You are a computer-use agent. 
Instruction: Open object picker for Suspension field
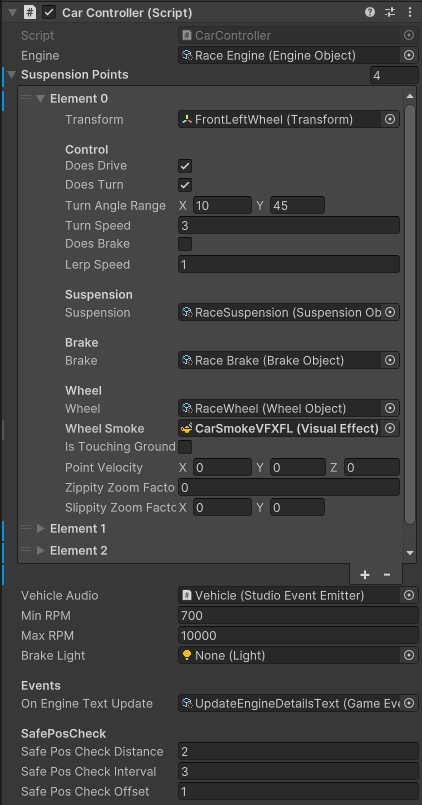390,313
